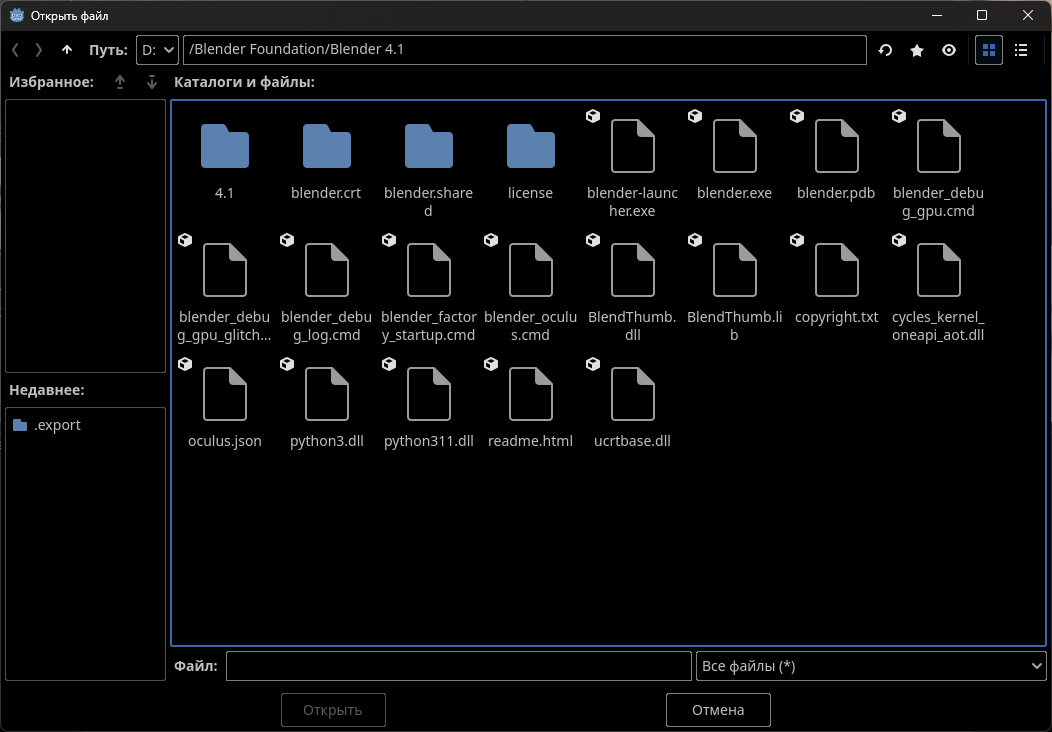
Task: Click the path input field
Action: tap(525, 50)
